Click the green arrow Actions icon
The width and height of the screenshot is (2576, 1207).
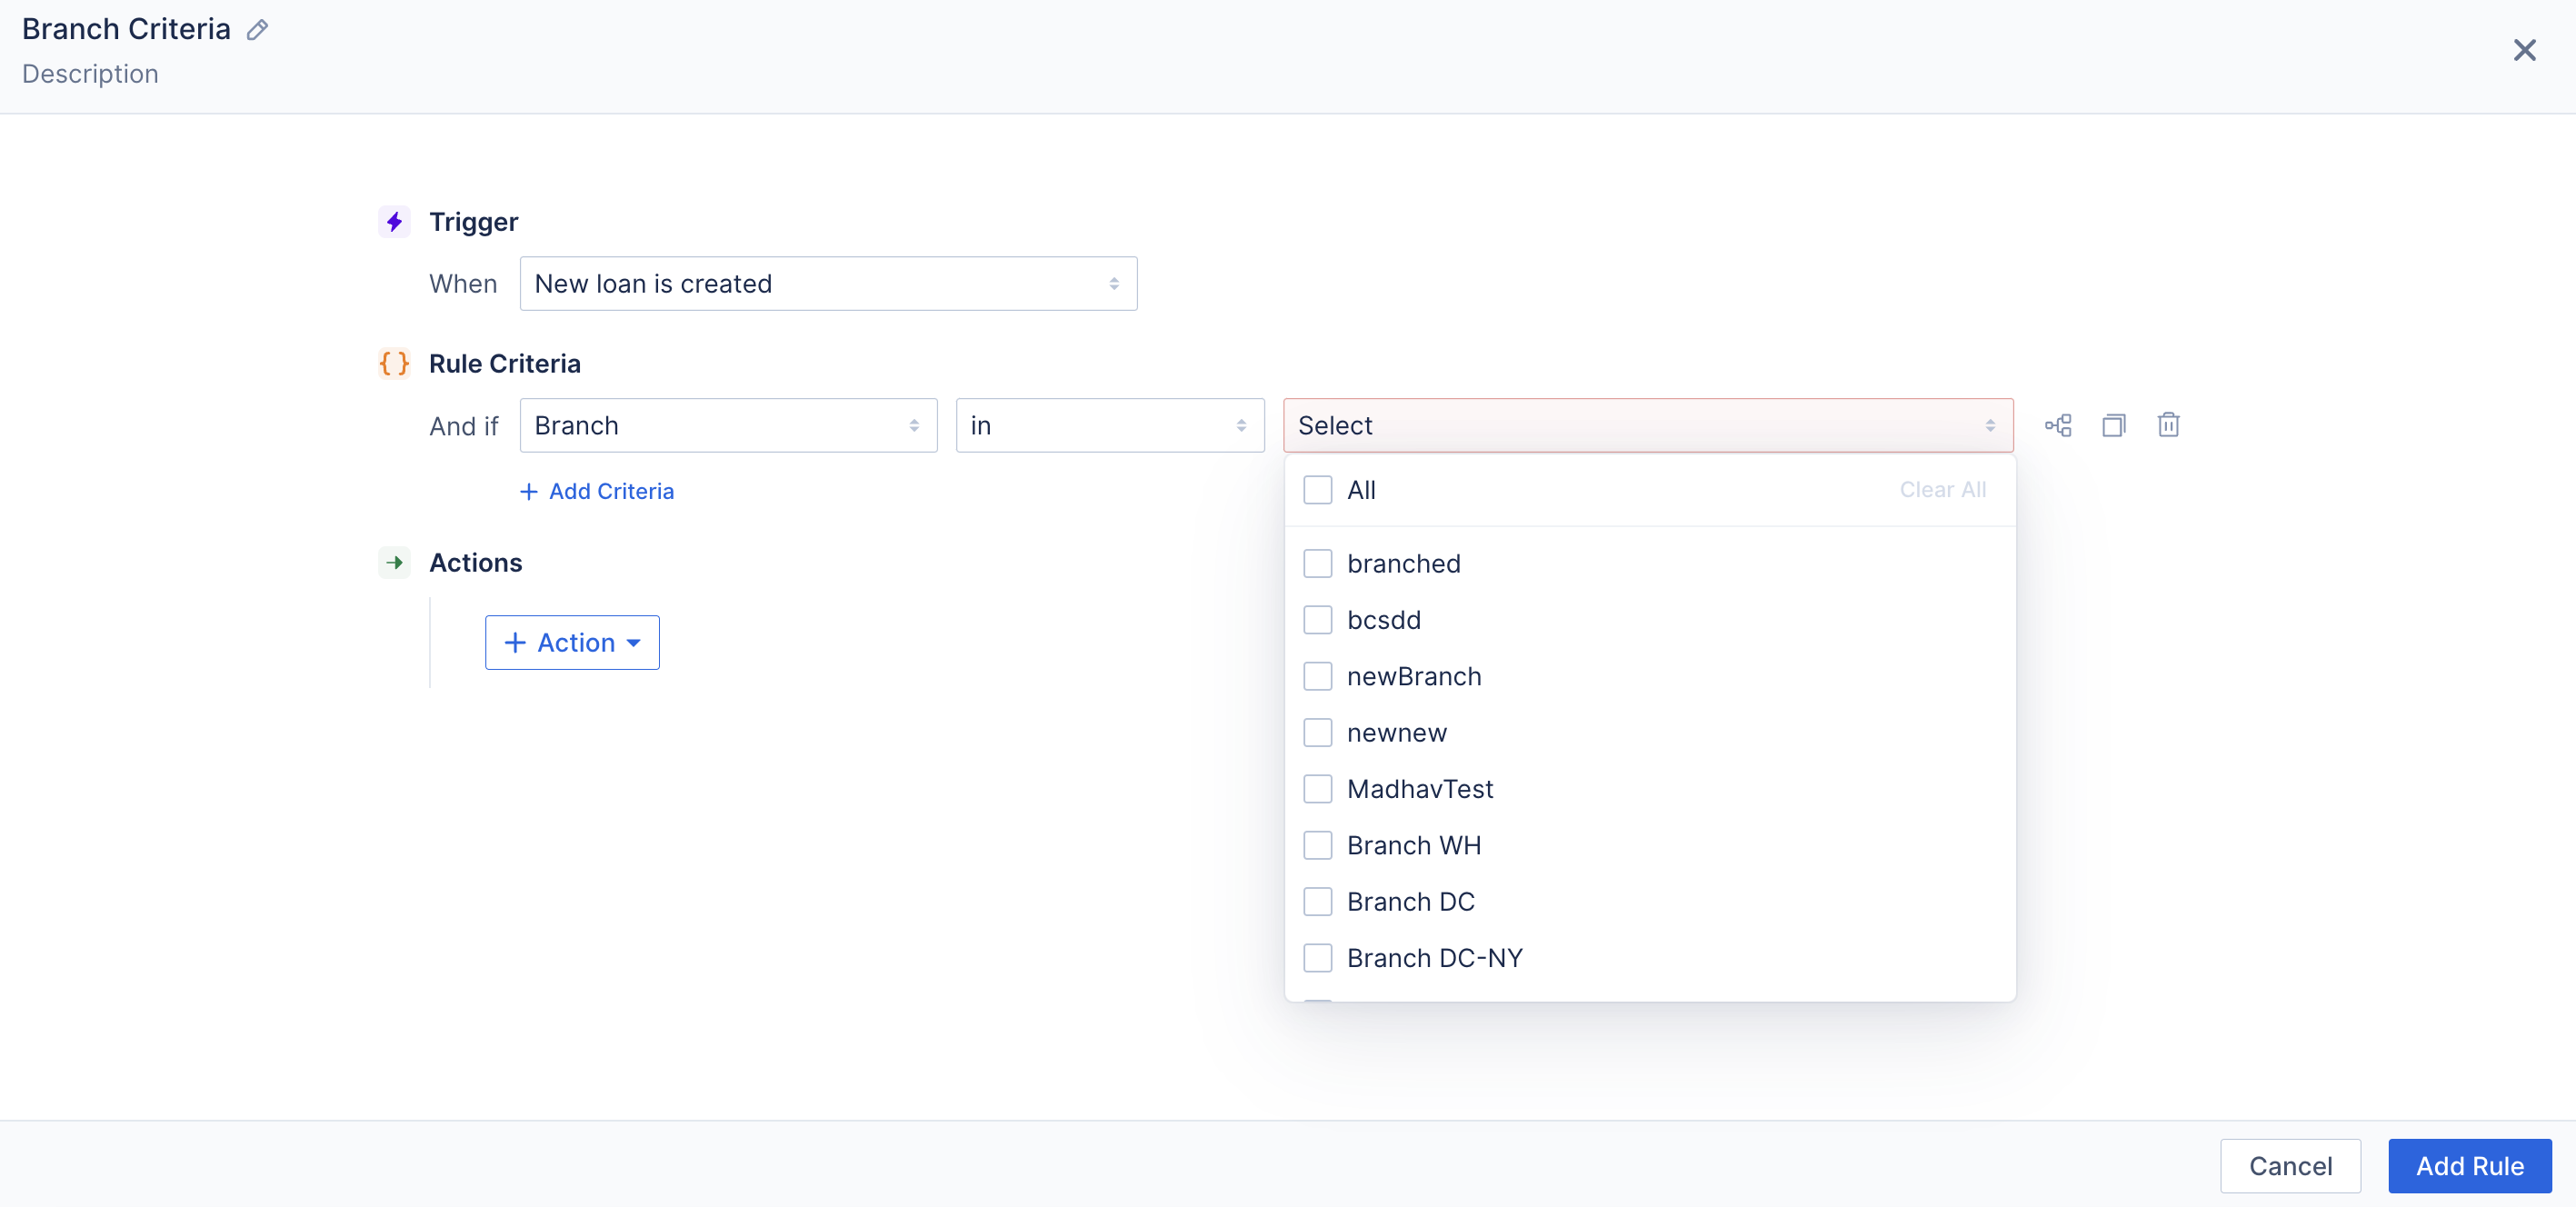click(x=395, y=563)
